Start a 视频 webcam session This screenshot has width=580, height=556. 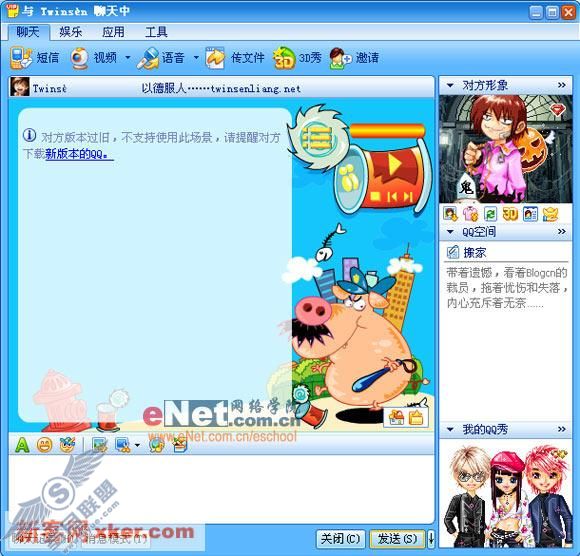point(94,58)
